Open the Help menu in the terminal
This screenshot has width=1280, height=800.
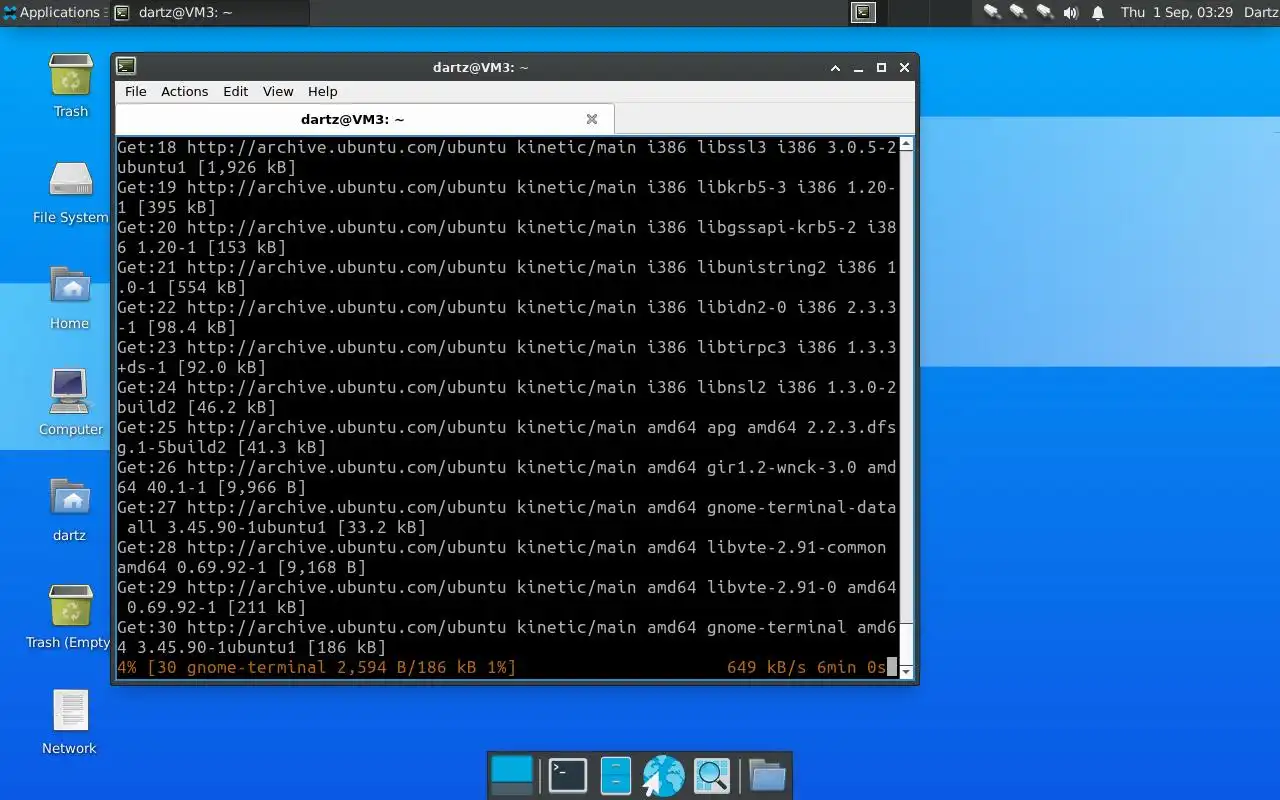tap(322, 91)
